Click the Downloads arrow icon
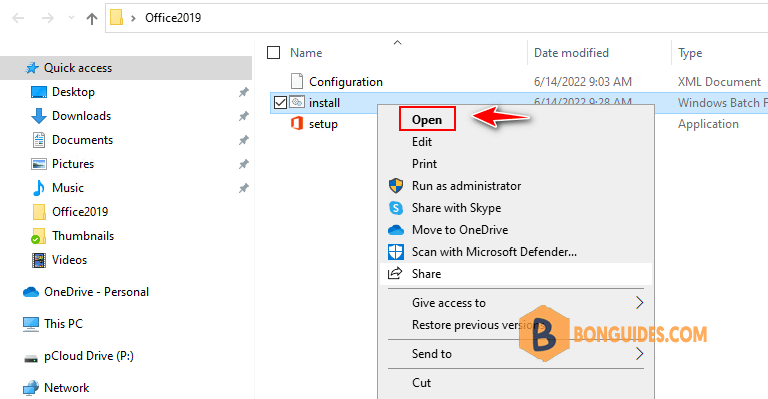Viewport: 768px width, 399px height. click(x=39, y=116)
